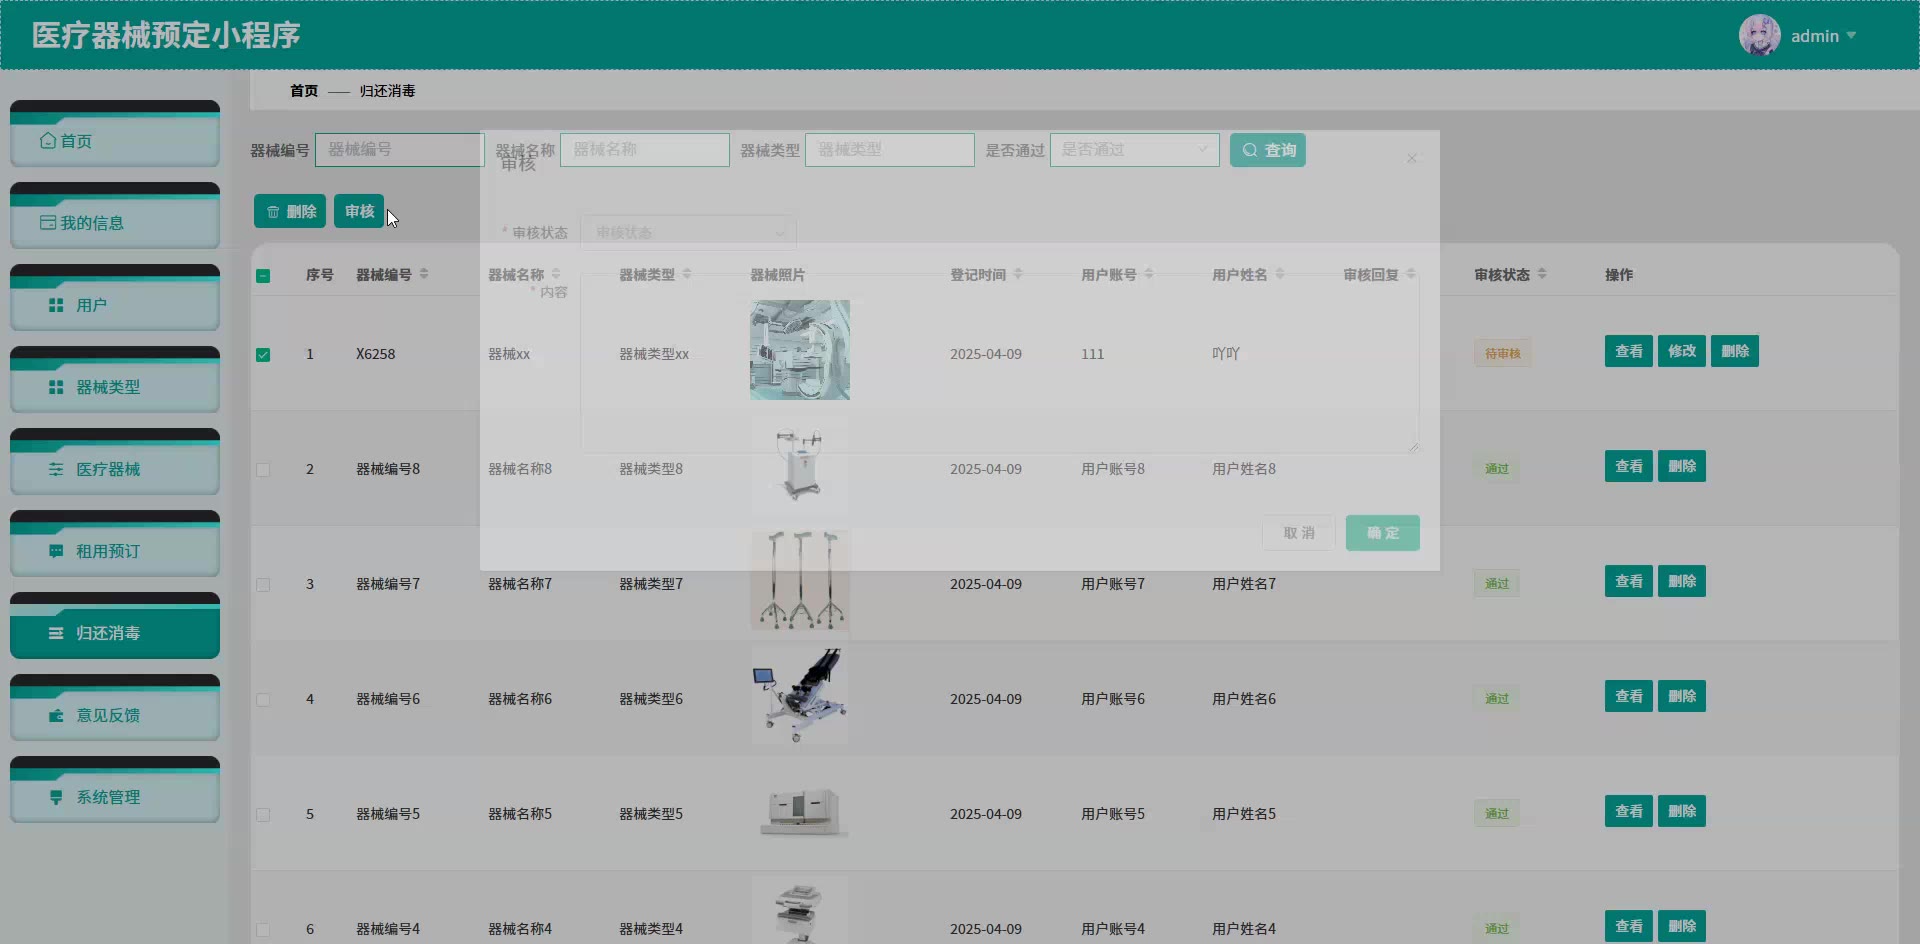Click 修改 for the X6258 row
The height and width of the screenshot is (944, 1920).
pyautogui.click(x=1682, y=351)
